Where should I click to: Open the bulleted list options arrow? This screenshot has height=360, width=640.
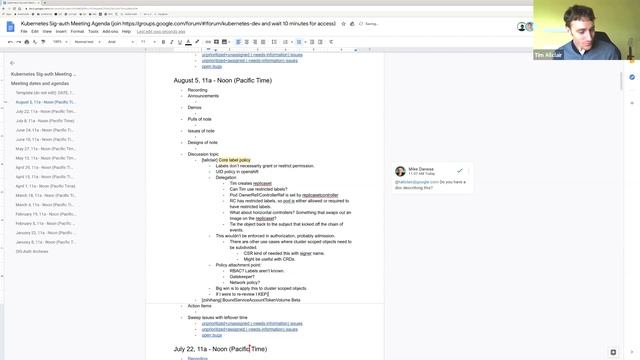coord(305,42)
